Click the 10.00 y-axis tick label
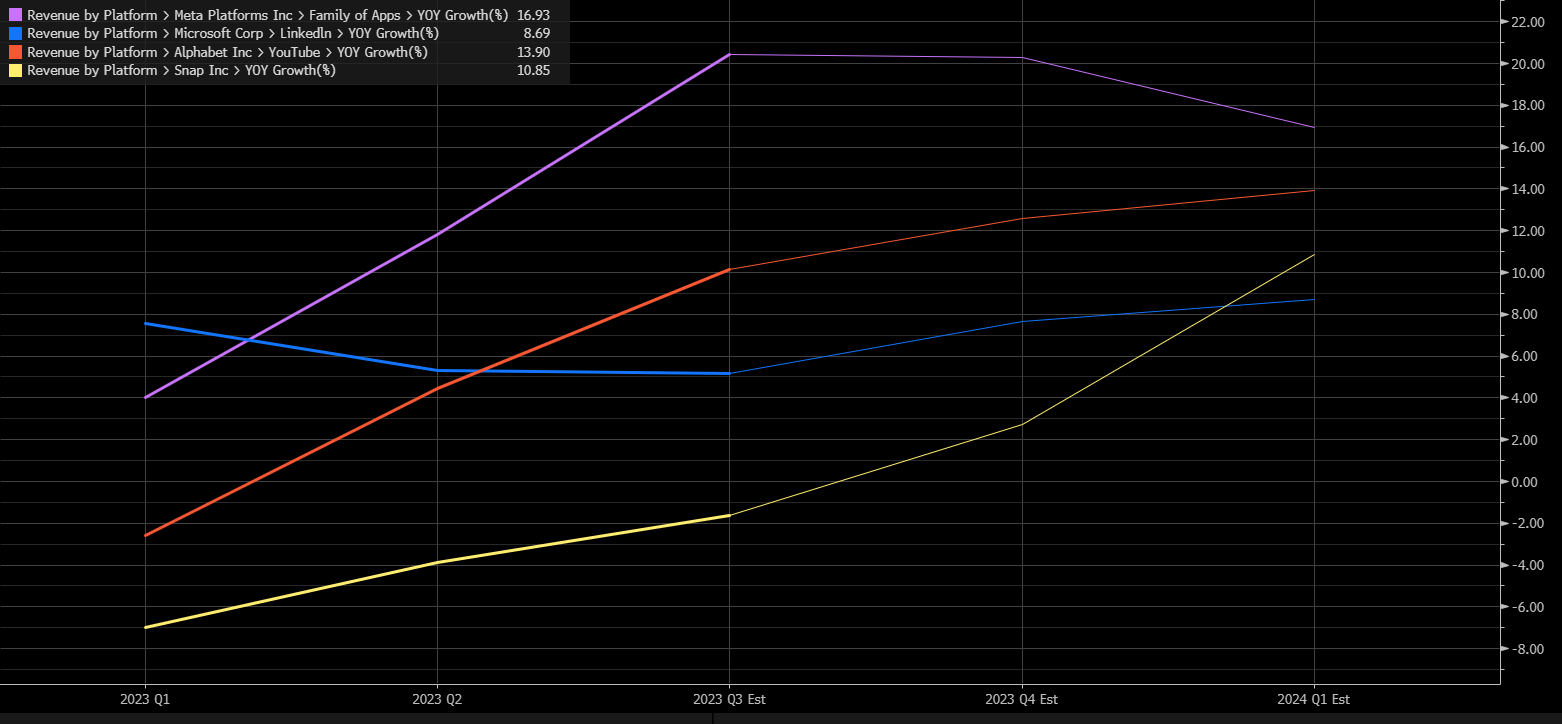Screen dimensions: 1562x724 click(1527, 273)
